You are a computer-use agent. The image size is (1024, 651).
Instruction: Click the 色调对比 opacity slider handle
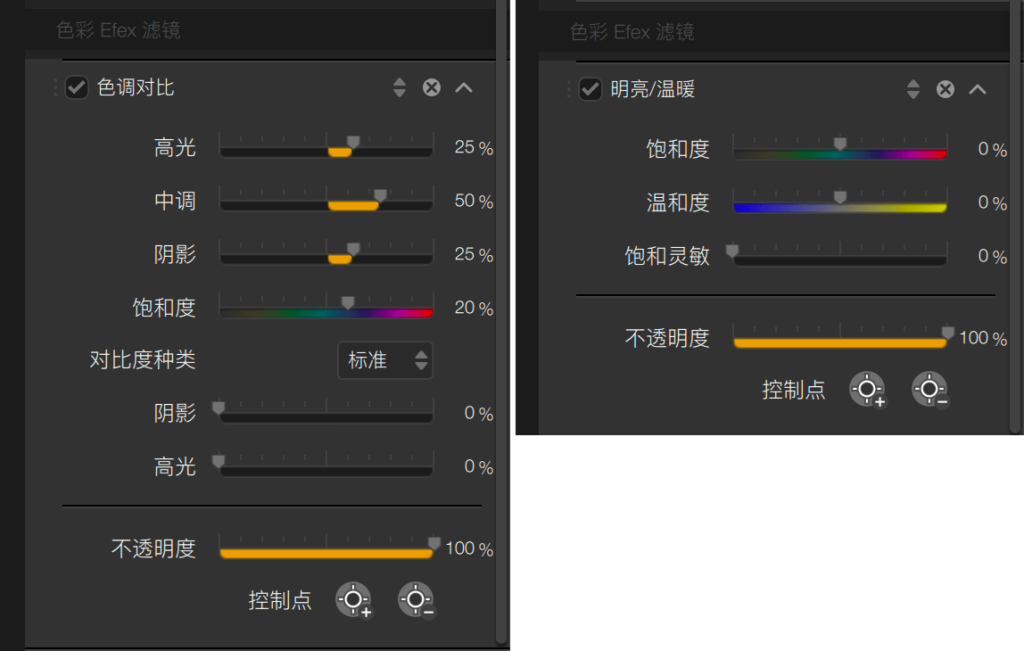434,543
